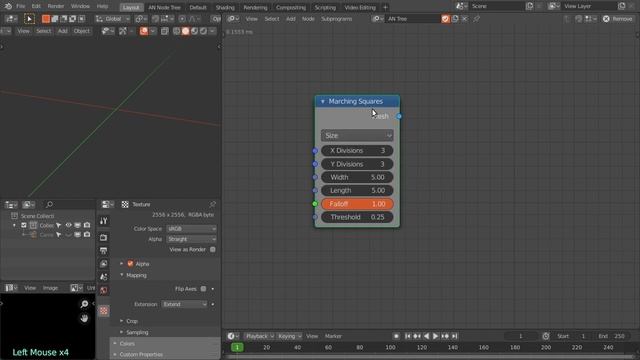This screenshot has width=640, height=360.
Task: Click the pin icon in node editor header
Action: tap(476, 19)
